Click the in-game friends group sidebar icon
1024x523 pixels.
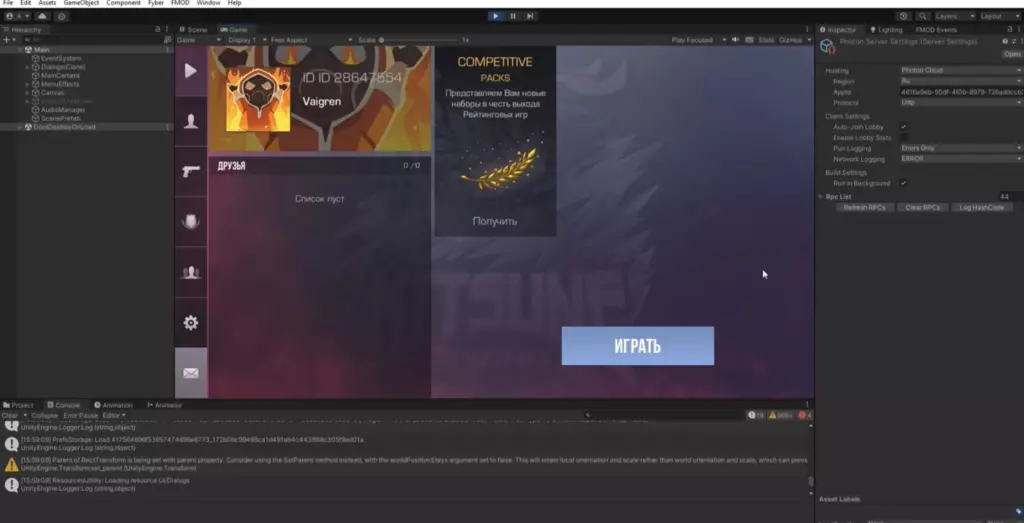click(191, 272)
